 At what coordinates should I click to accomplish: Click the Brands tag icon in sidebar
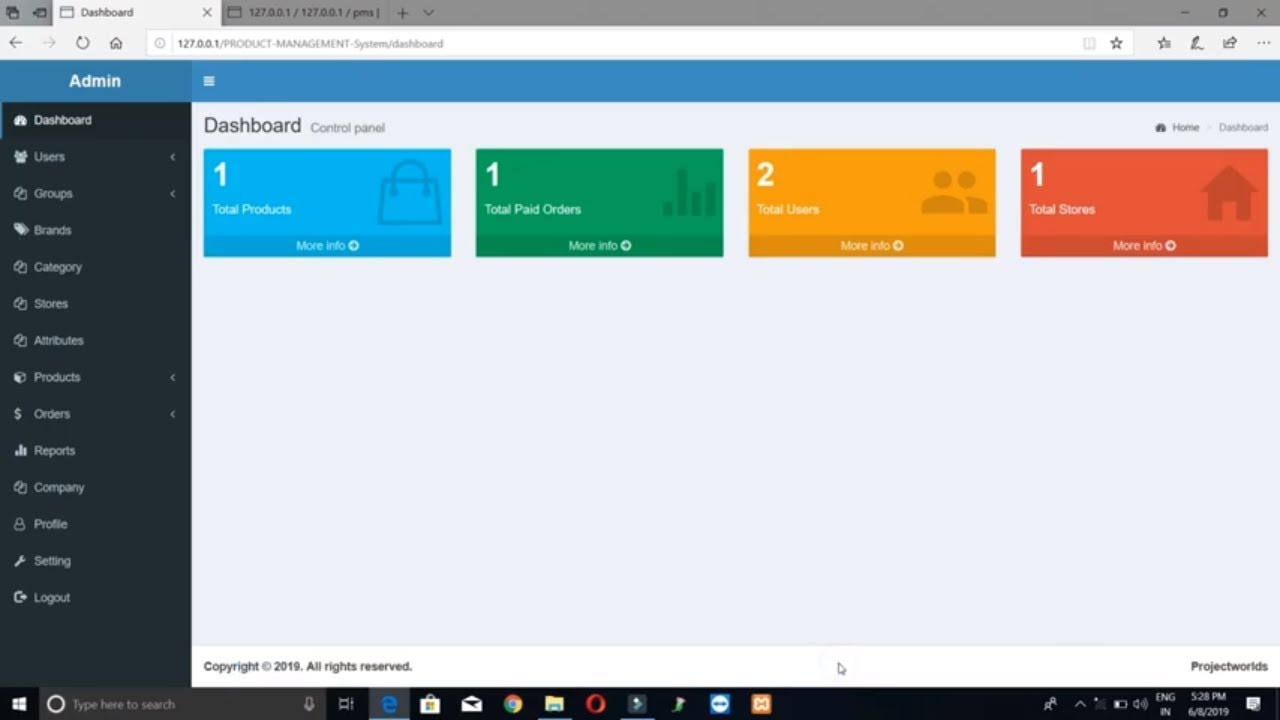coord(20,230)
